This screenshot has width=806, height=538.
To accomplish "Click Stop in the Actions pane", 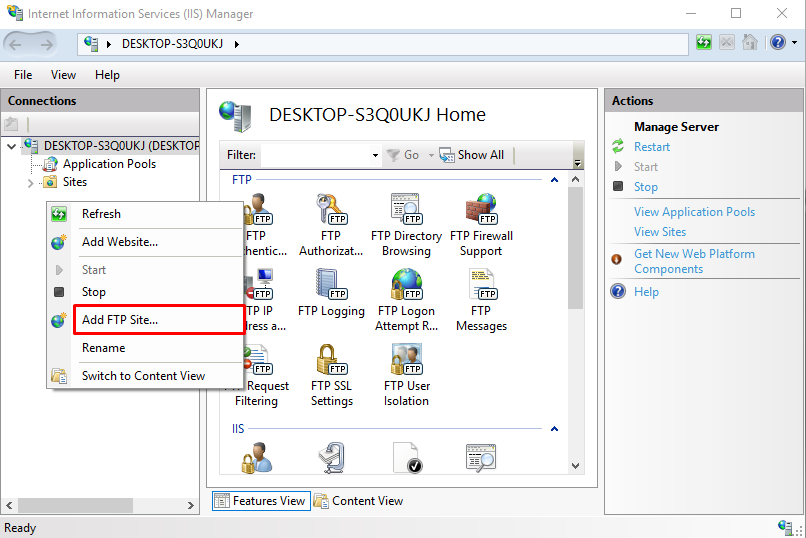I will 646,187.
